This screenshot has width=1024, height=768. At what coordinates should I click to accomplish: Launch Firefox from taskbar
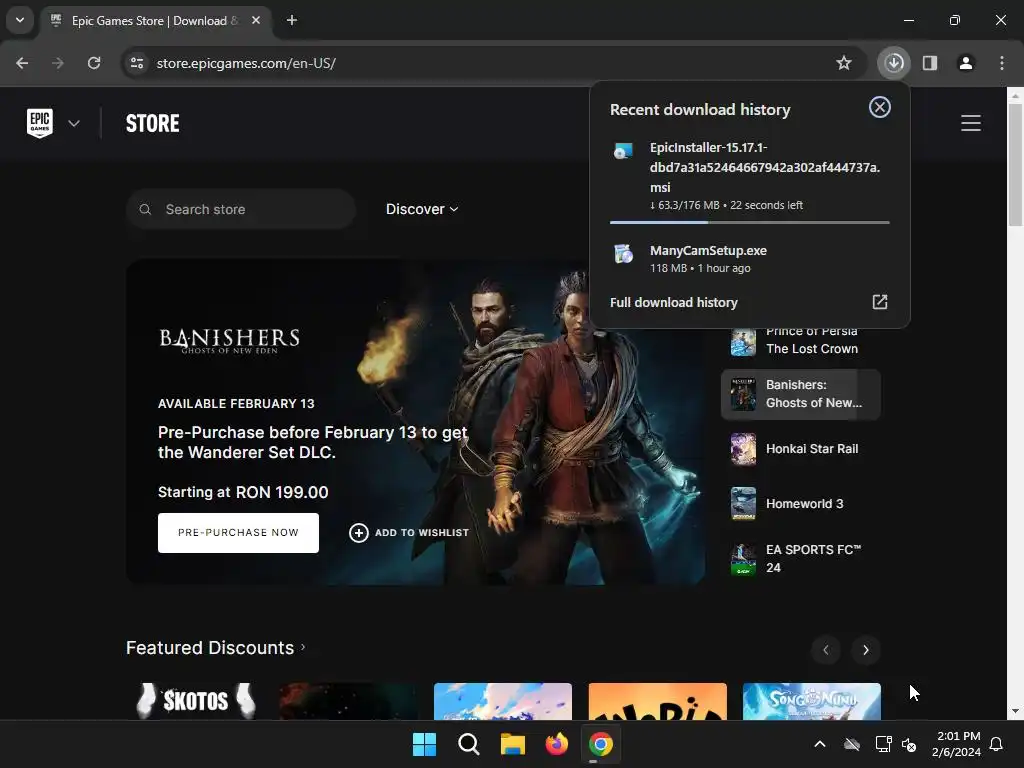point(556,744)
